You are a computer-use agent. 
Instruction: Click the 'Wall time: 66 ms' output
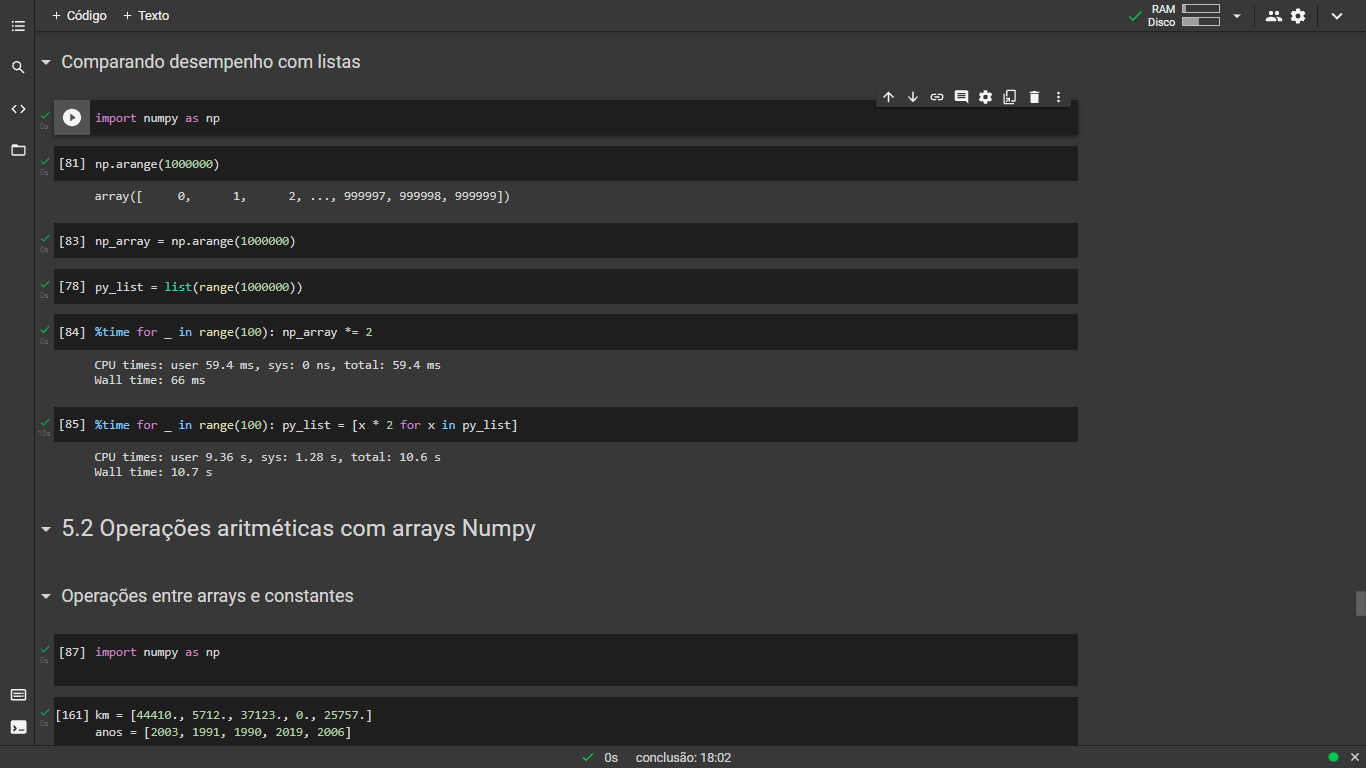[x=150, y=380]
